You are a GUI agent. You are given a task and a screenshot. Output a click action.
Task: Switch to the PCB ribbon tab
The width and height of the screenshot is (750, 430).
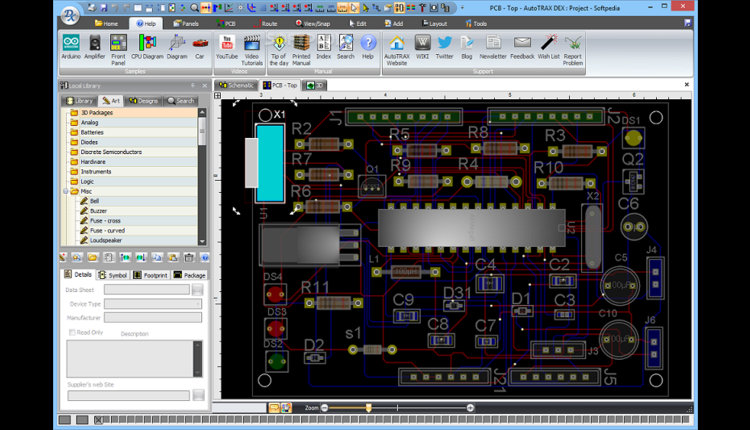tap(226, 23)
